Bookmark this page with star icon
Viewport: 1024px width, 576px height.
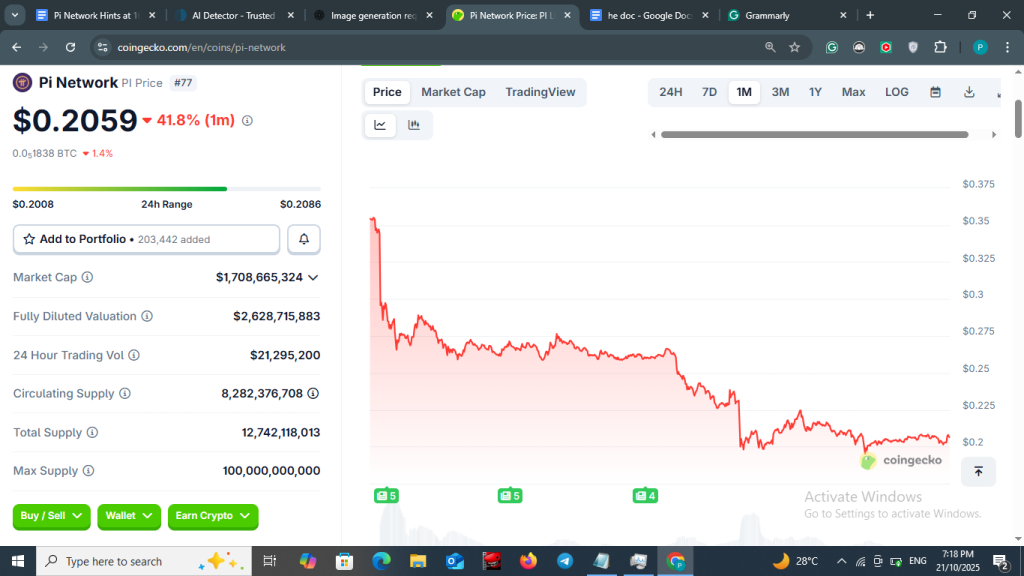tap(795, 47)
